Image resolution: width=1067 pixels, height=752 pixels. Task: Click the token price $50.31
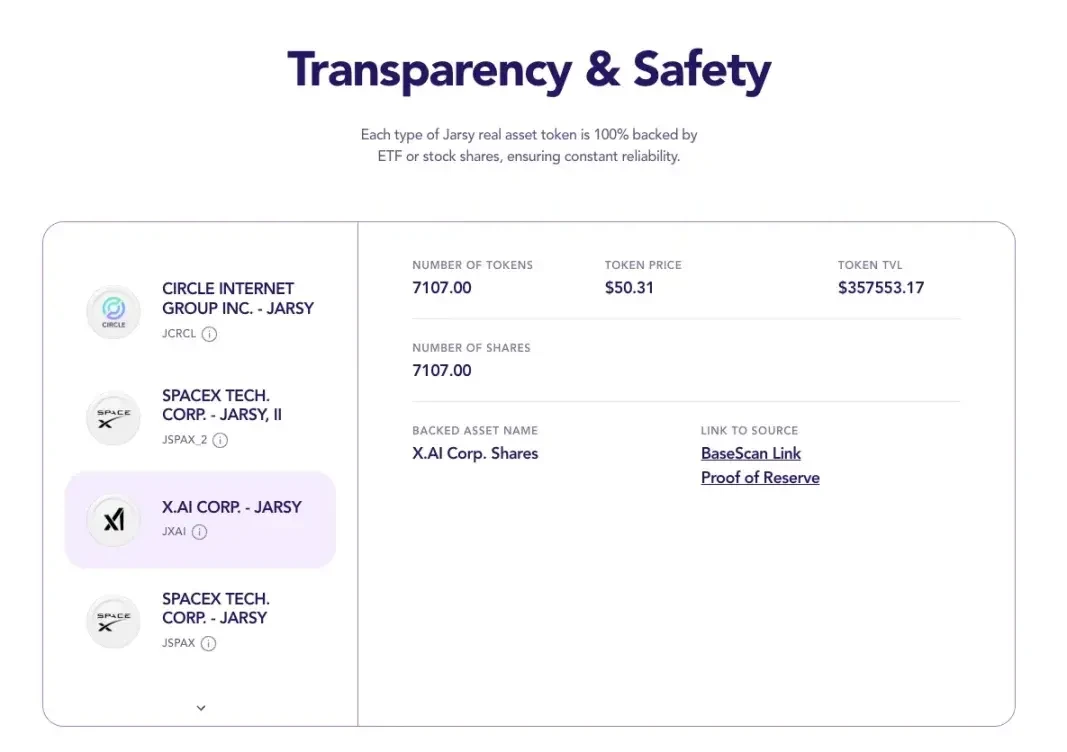pyautogui.click(x=629, y=288)
